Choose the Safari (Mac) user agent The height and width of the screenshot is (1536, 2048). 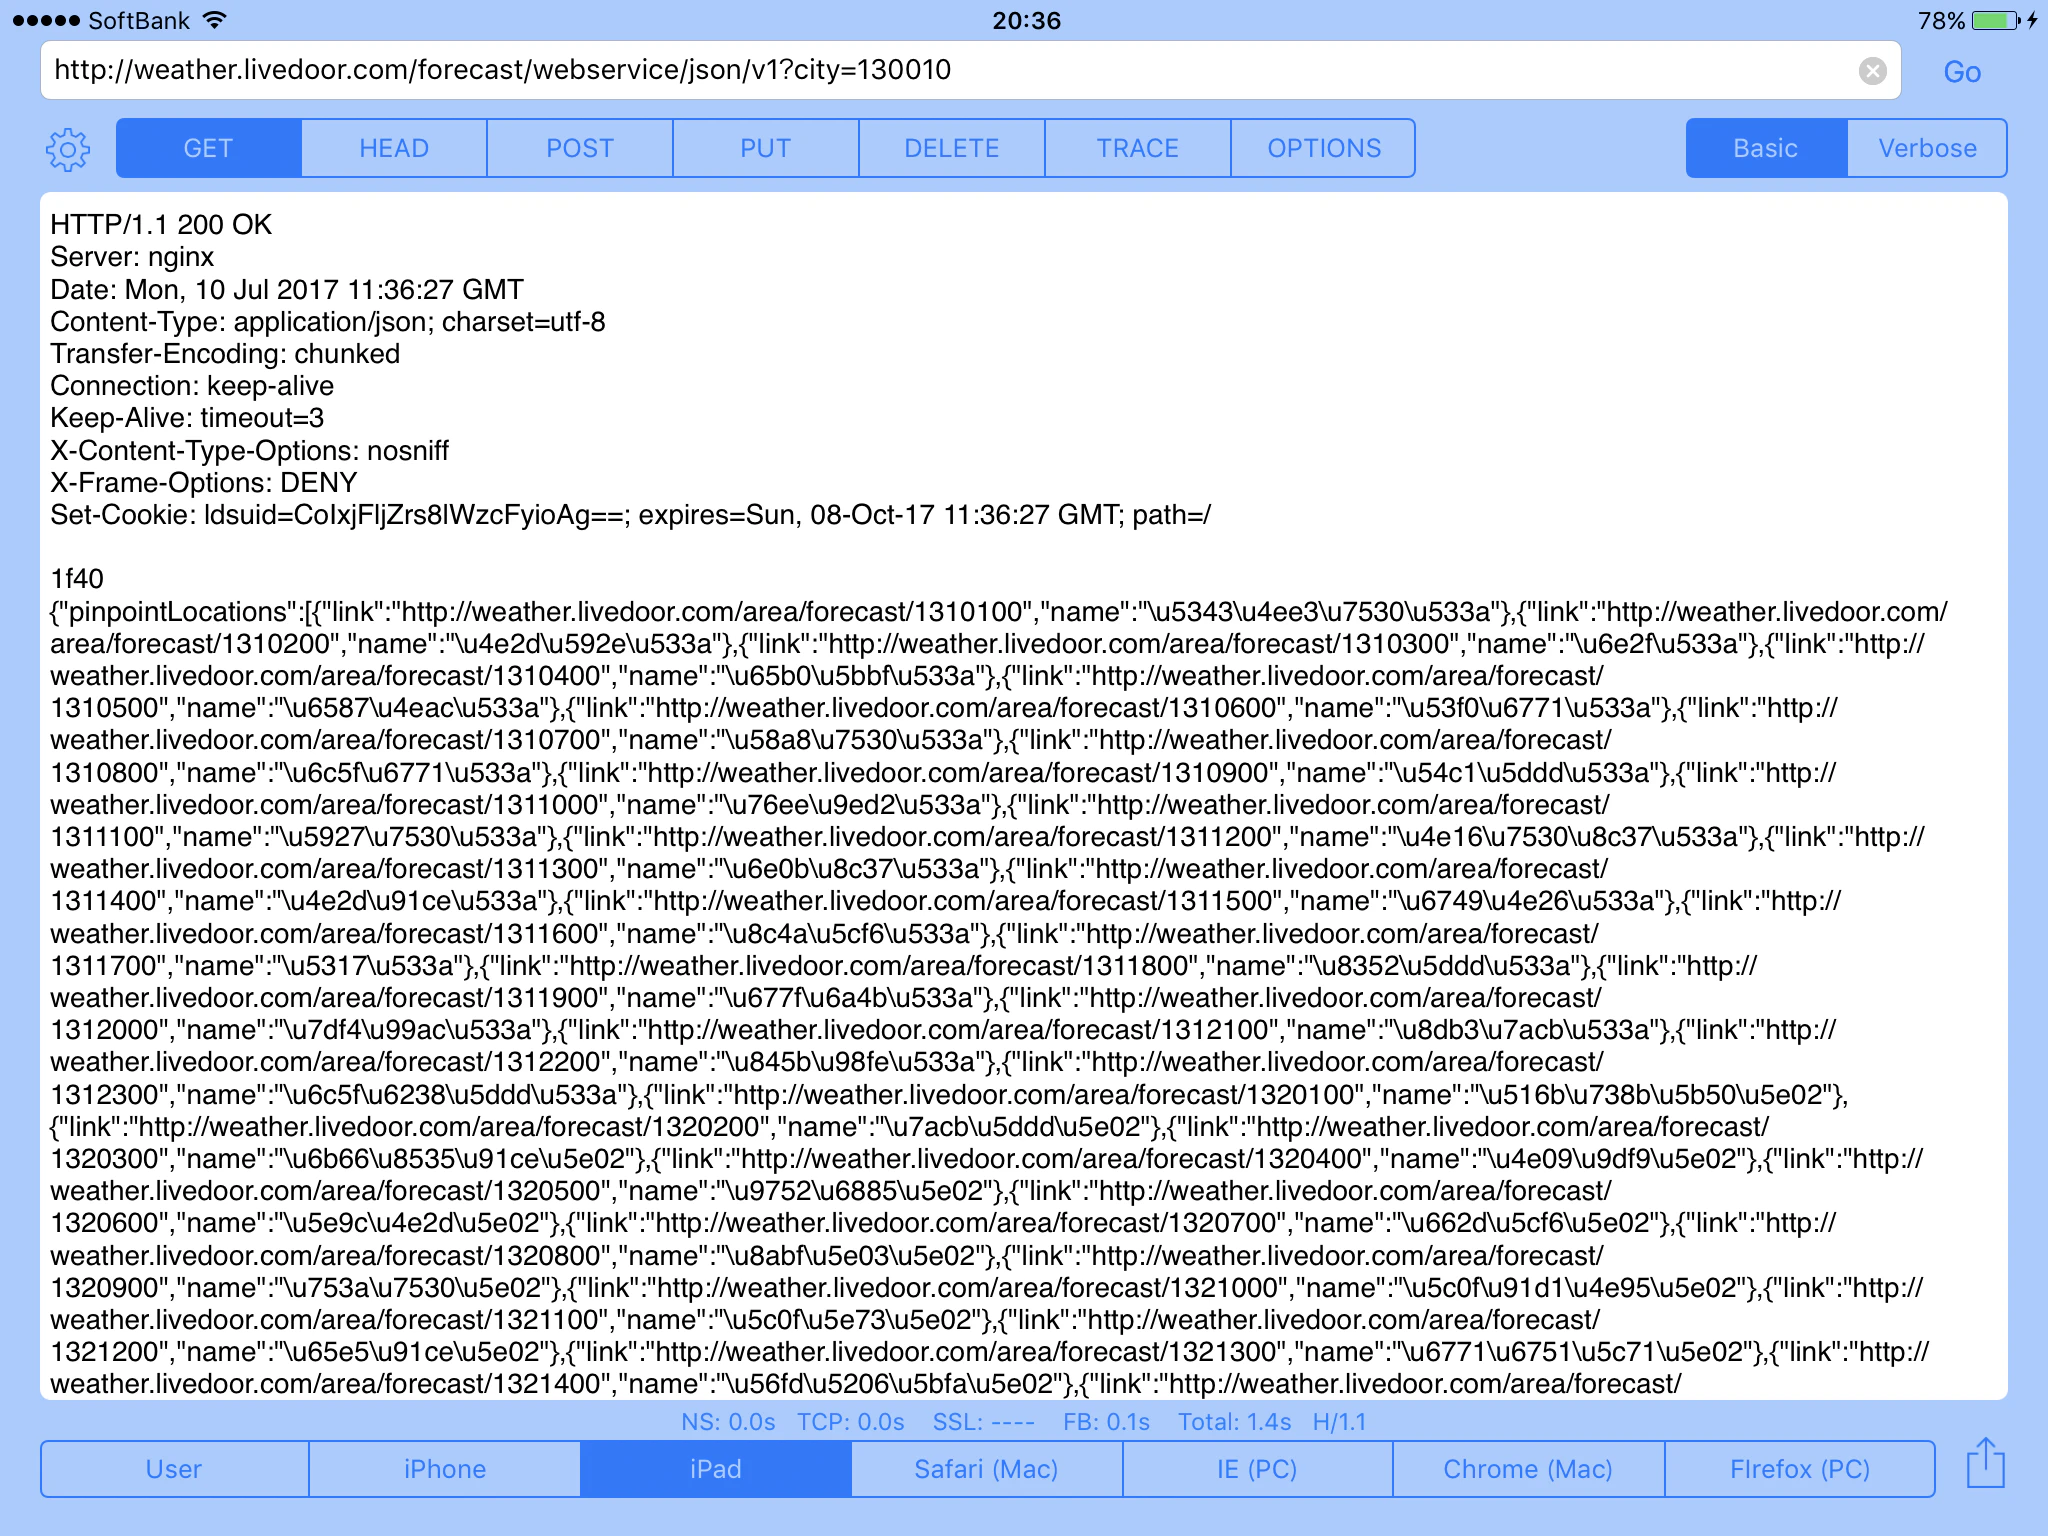[987, 1469]
